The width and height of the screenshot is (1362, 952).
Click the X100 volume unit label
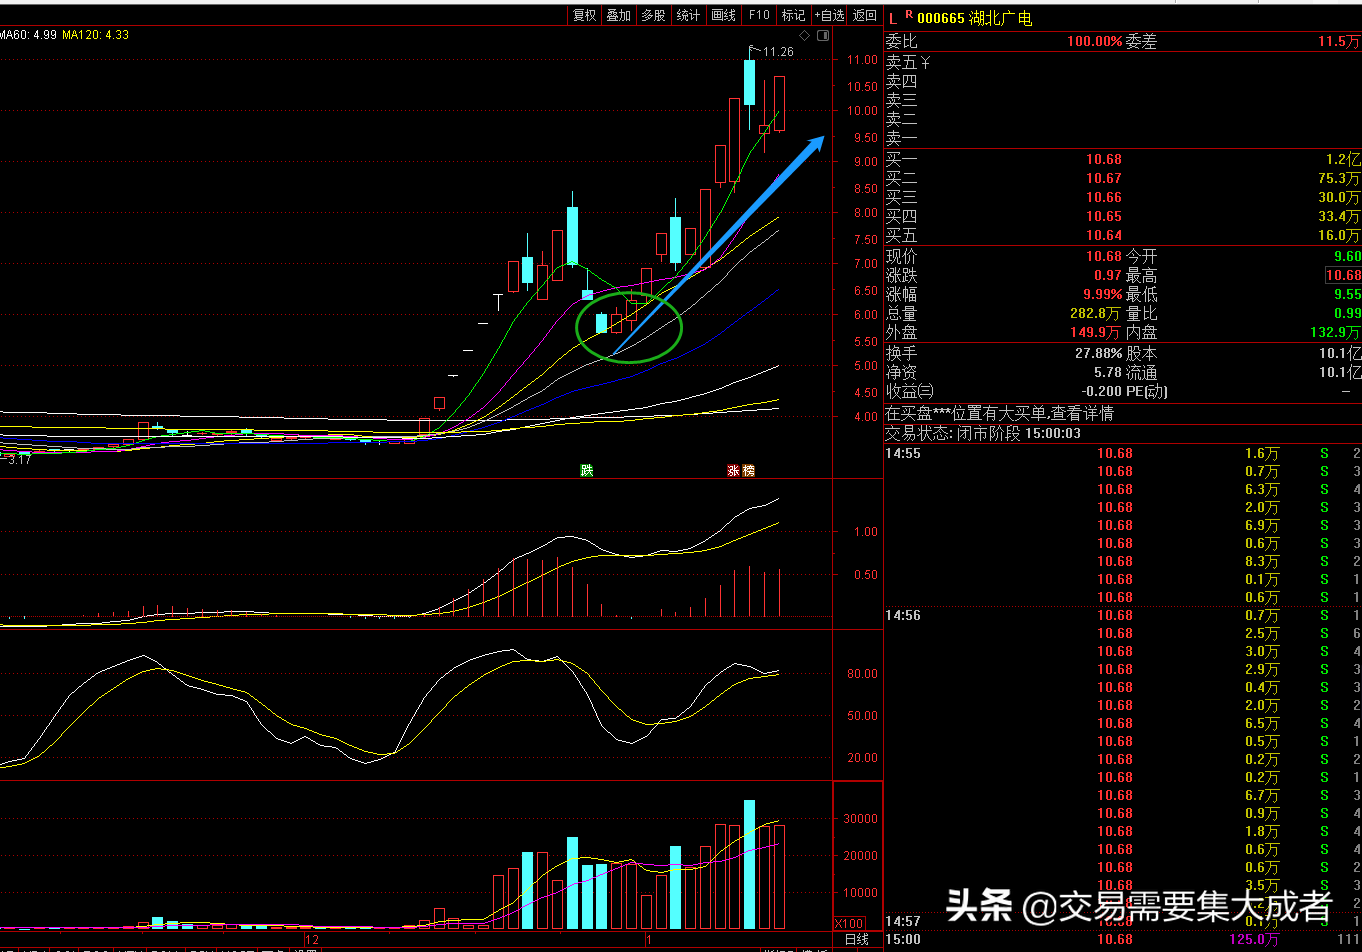[847, 922]
